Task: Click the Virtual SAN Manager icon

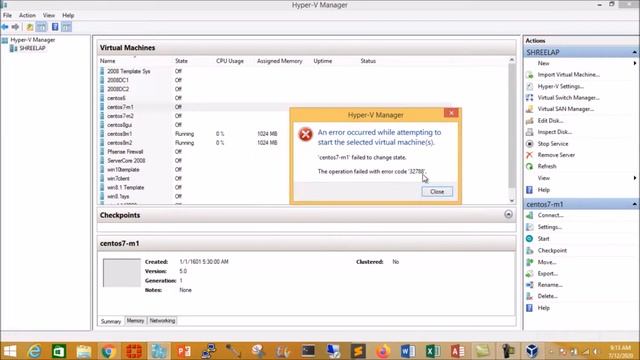Action: coord(529,109)
